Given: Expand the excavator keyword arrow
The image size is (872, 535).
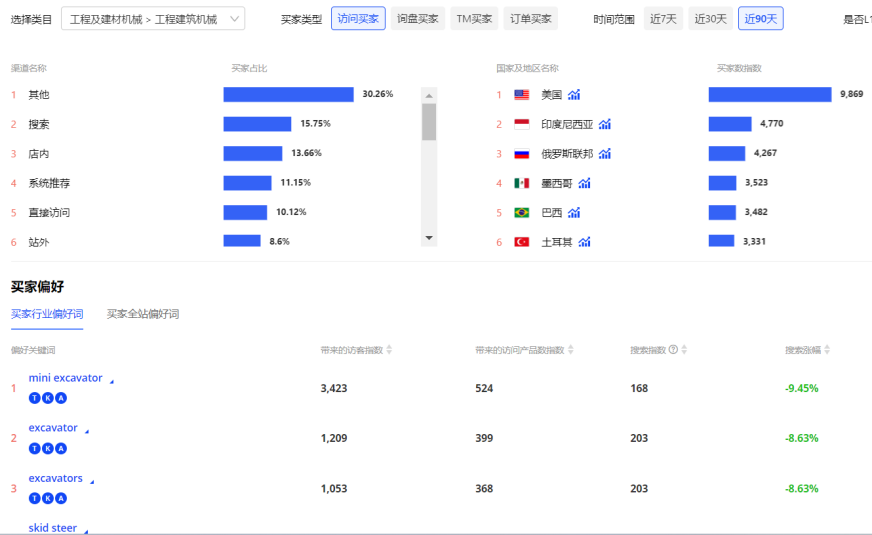Looking at the screenshot, I should [x=87, y=432].
